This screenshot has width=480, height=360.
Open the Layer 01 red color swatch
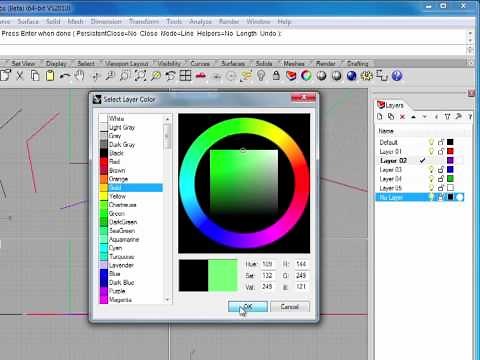pos(450,152)
